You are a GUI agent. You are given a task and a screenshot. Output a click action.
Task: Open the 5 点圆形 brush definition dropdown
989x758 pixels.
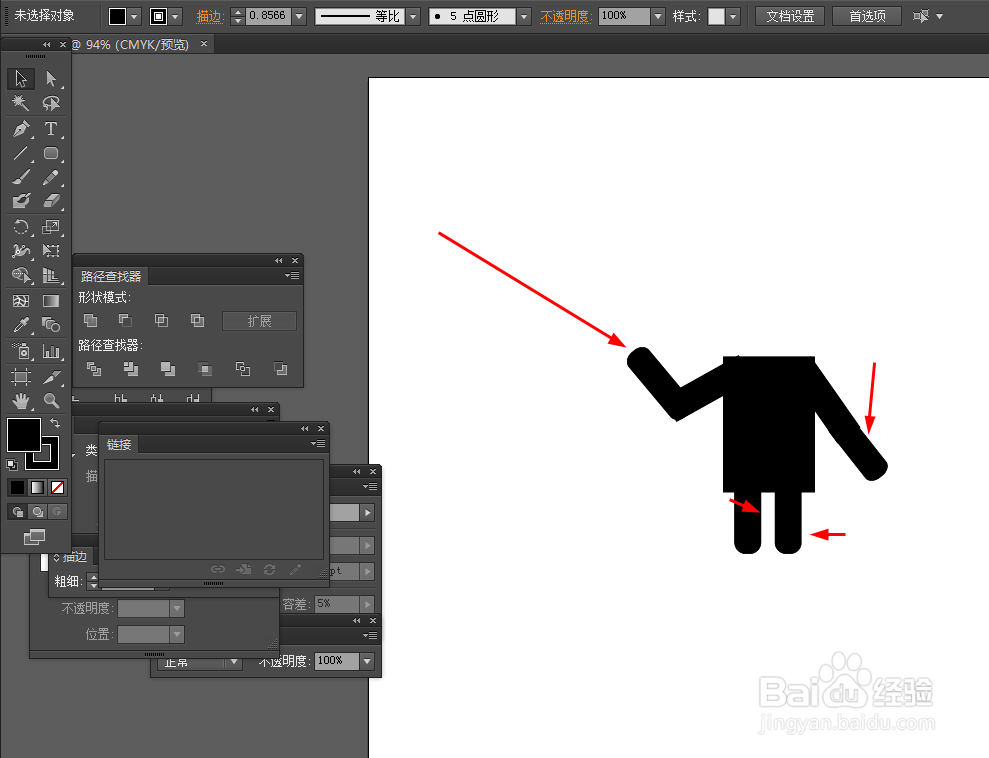(x=524, y=16)
